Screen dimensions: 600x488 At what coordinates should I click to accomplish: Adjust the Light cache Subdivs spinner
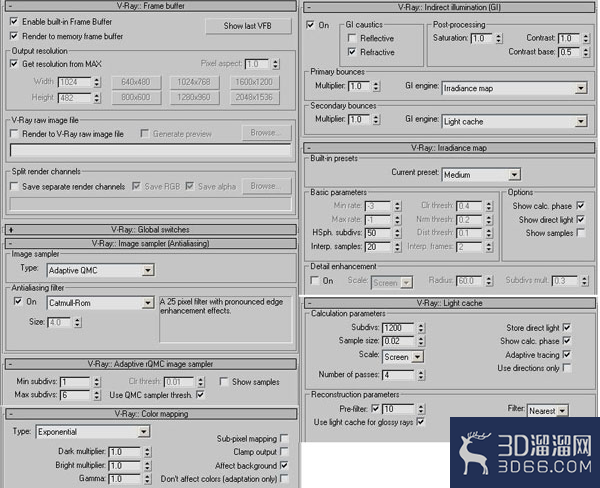click(421, 328)
